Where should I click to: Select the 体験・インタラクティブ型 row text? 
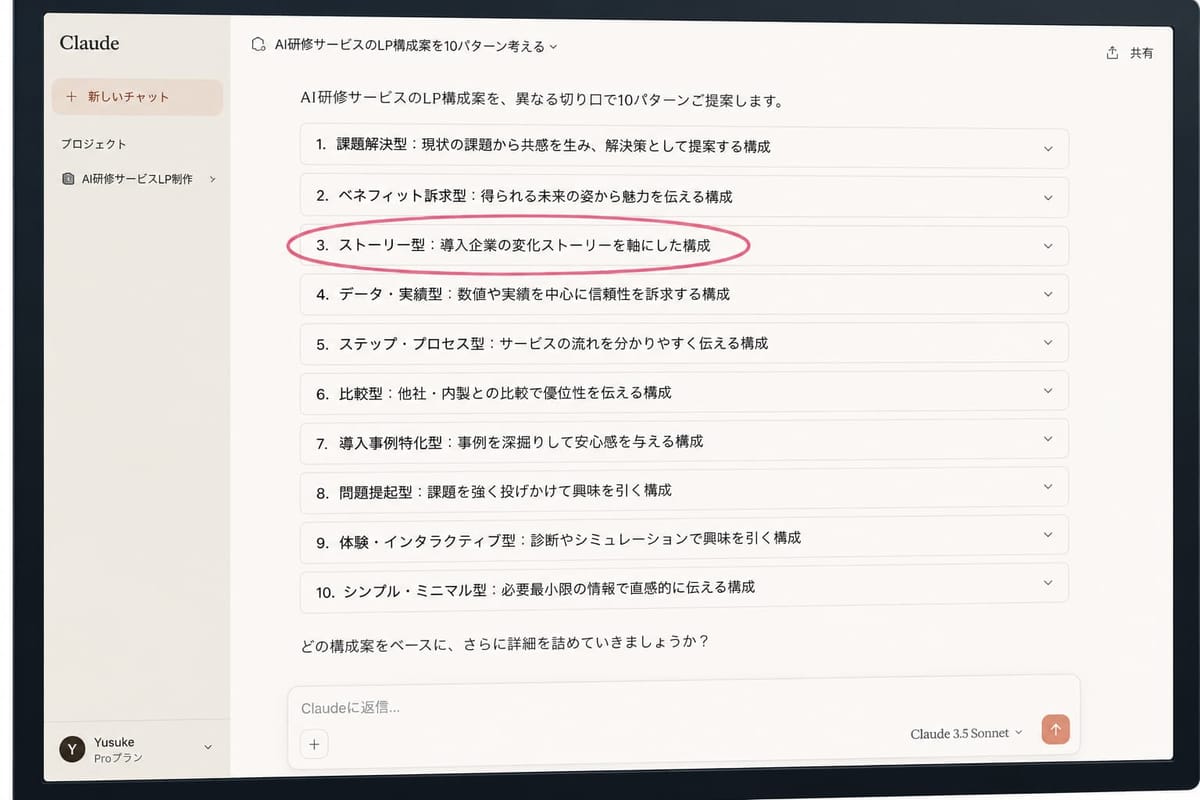click(x=558, y=538)
